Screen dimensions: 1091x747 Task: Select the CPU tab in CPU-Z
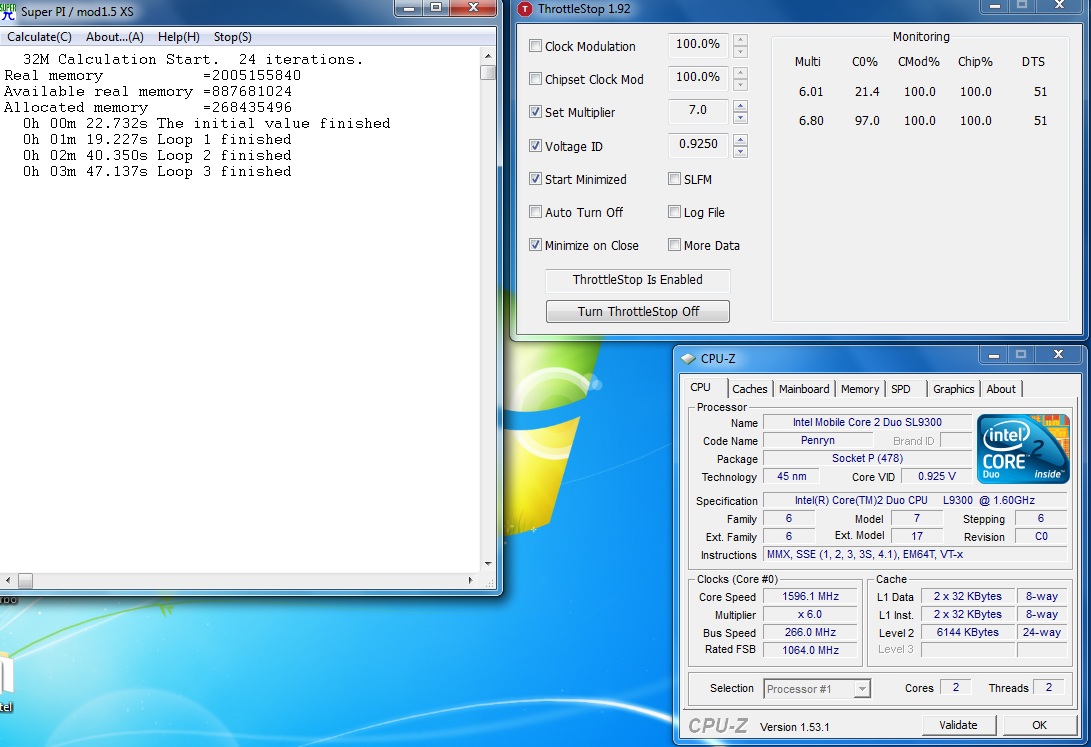[704, 387]
